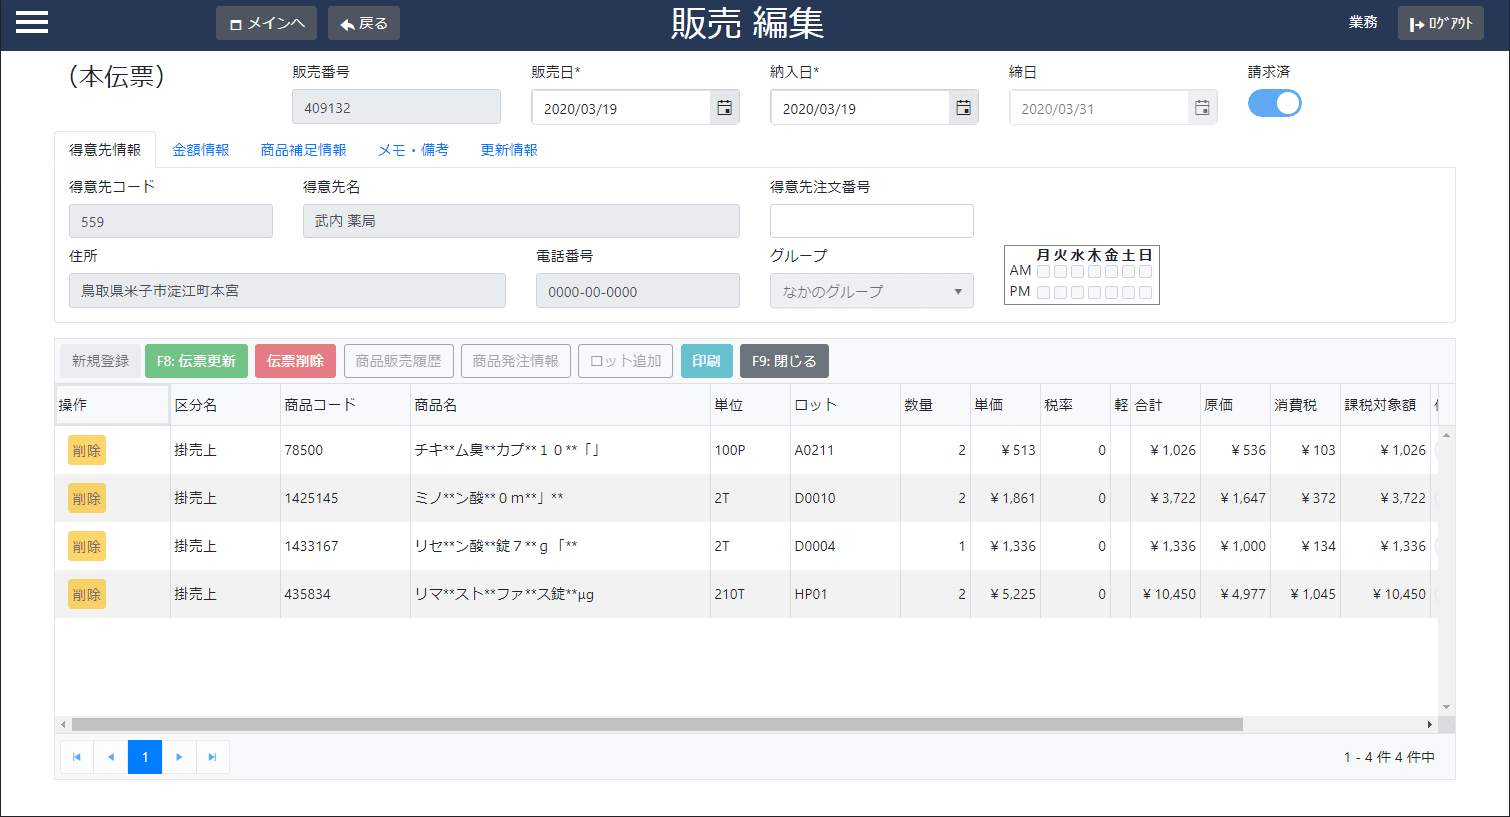Viewport: 1510px width, 817px height.
Task: Click the ログアウト button
Action: click(1440, 23)
